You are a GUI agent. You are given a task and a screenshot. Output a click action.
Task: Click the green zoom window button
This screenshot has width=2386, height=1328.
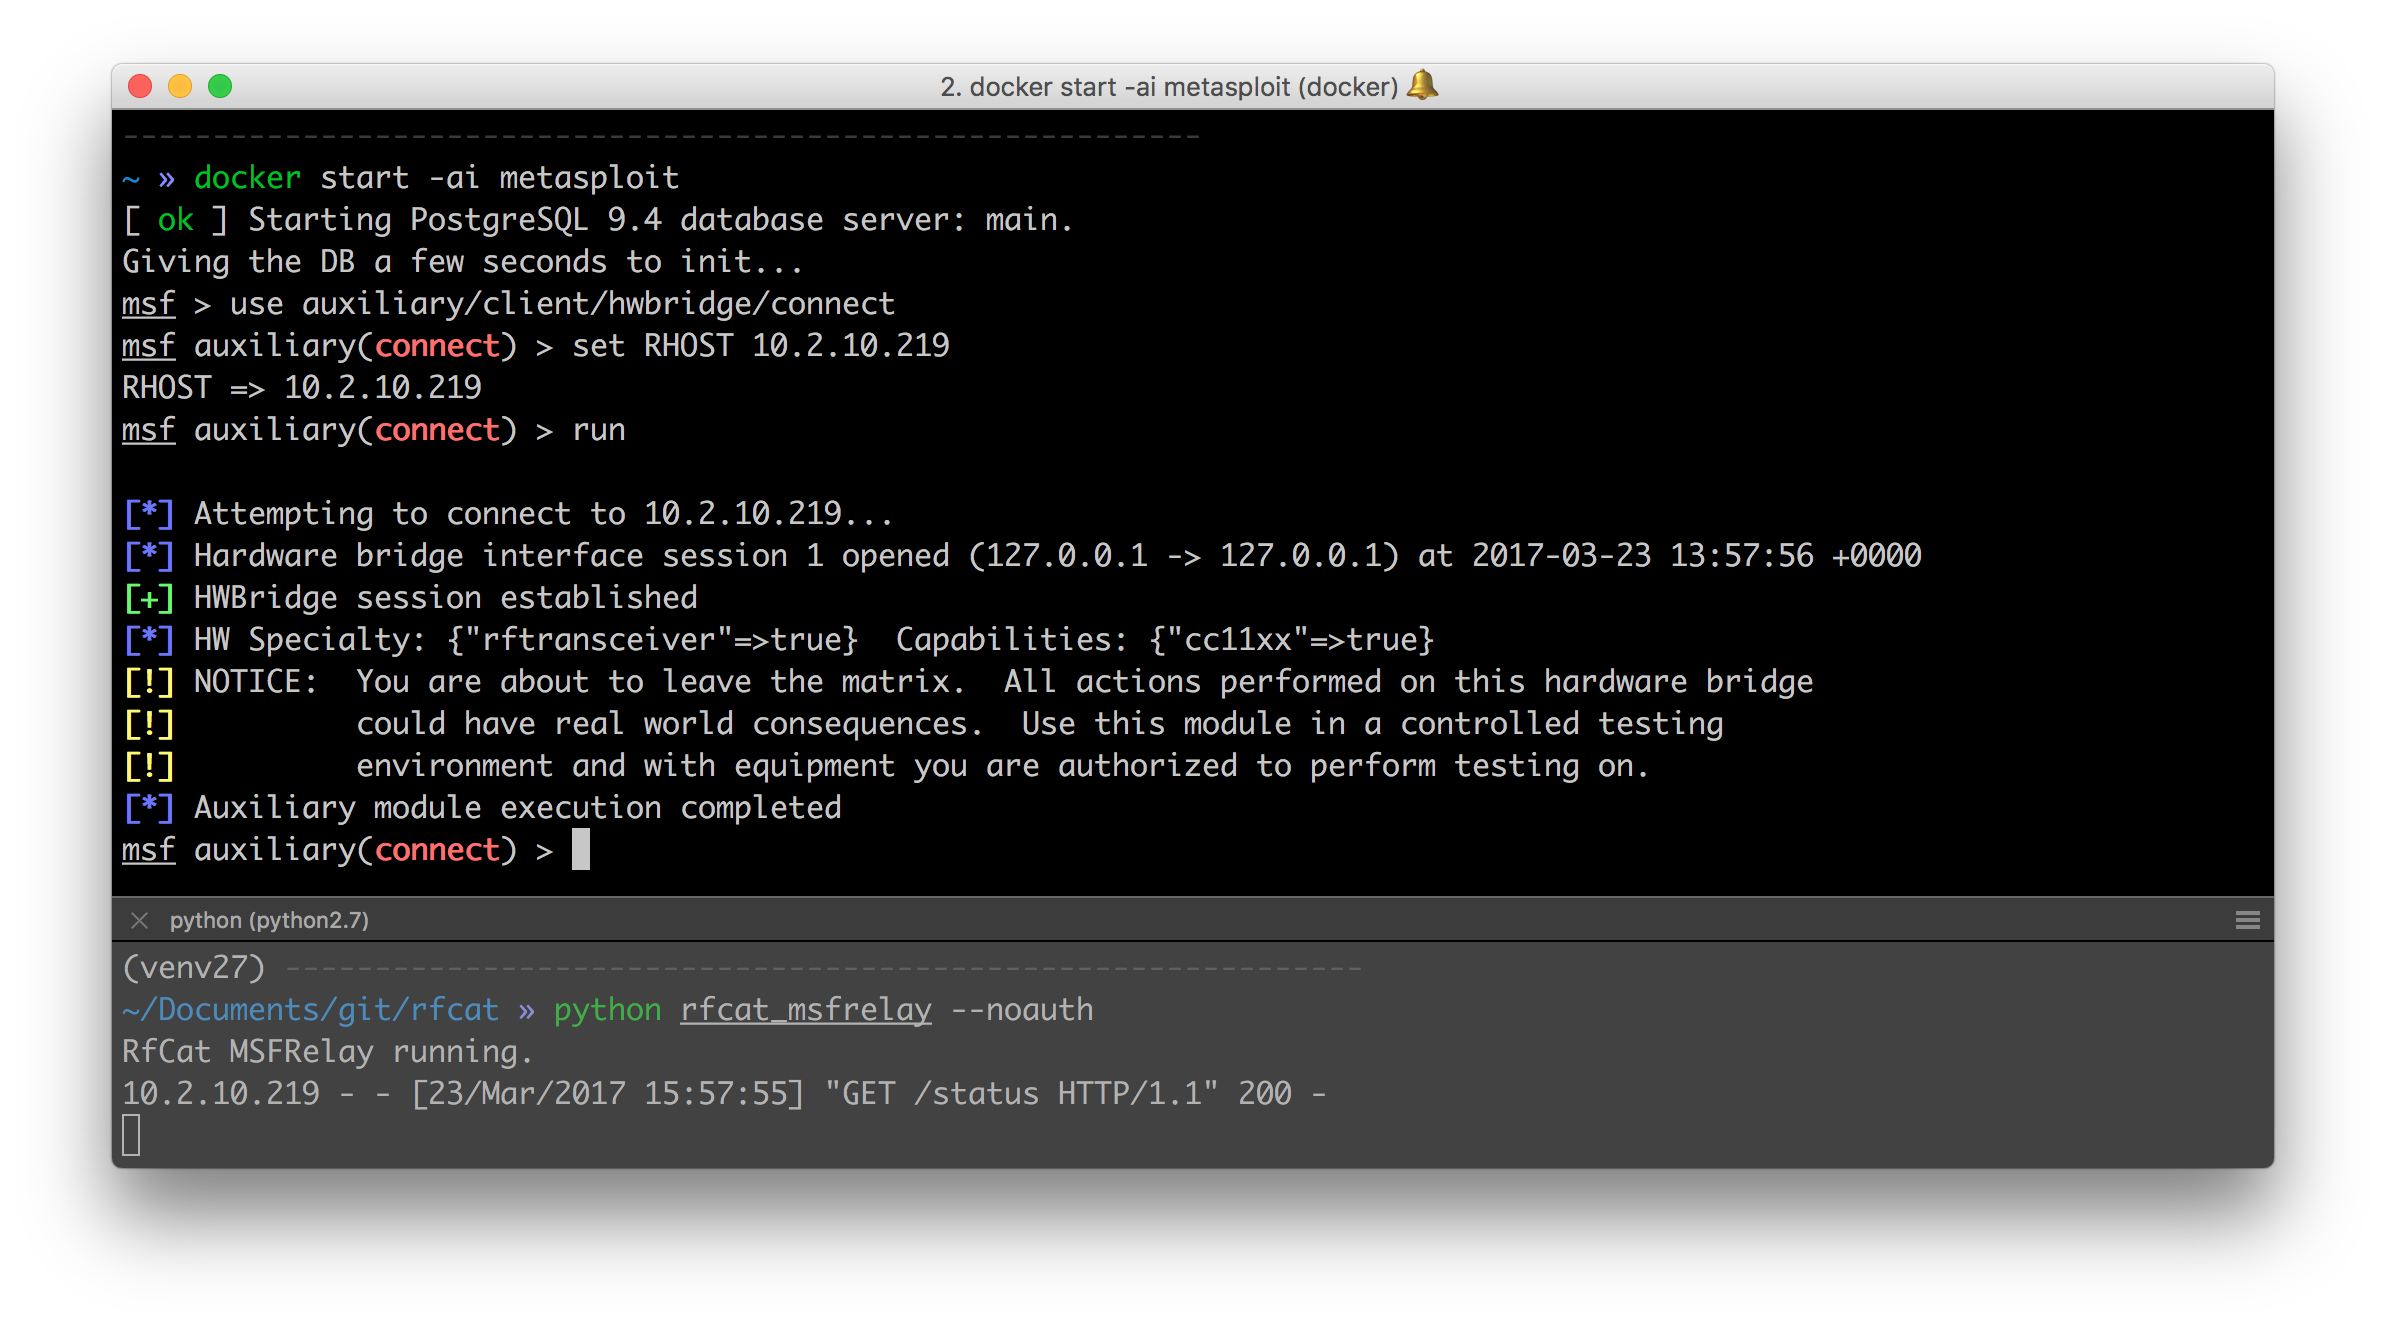pyautogui.click(x=220, y=87)
